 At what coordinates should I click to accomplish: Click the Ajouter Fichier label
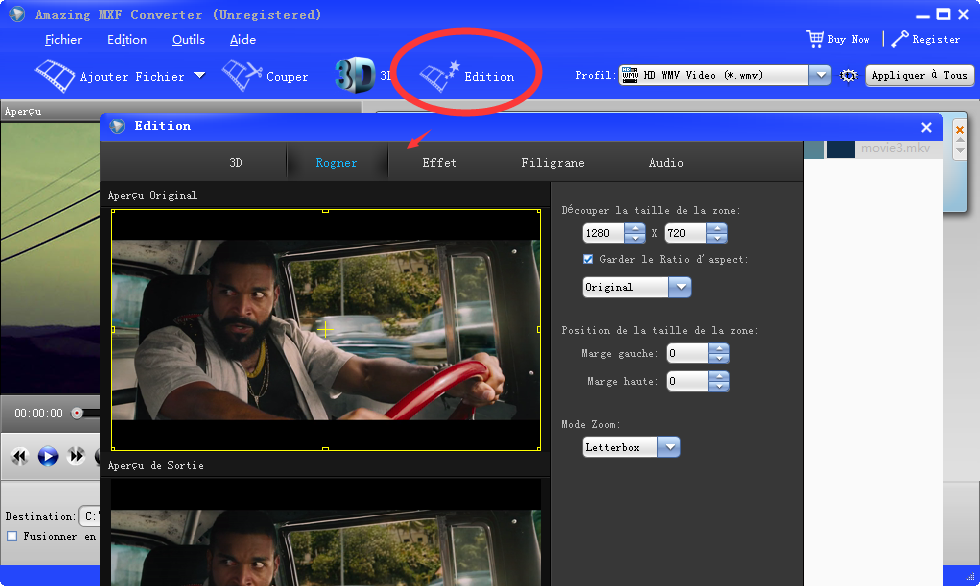point(132,77)
